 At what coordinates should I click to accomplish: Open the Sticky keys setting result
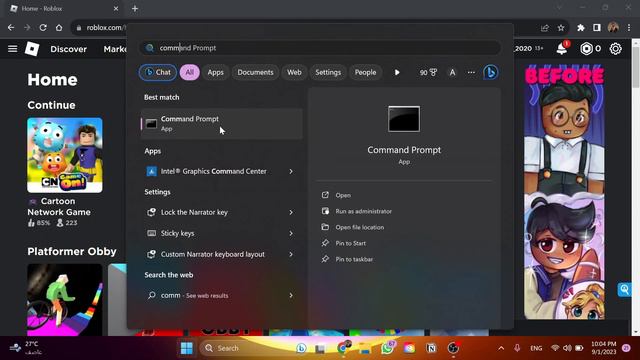point(178,233)
